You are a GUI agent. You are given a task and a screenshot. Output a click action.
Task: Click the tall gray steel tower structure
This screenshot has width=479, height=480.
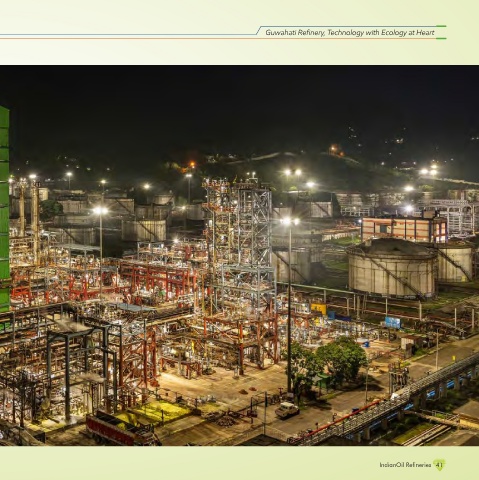239,243
